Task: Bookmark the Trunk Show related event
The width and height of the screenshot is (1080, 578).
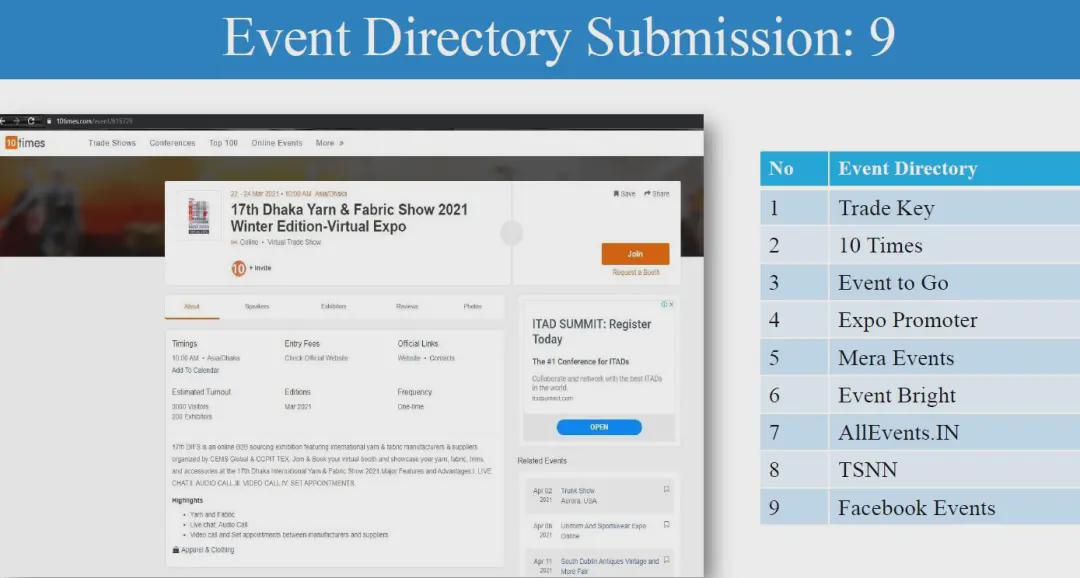Action: coord(667,490)
